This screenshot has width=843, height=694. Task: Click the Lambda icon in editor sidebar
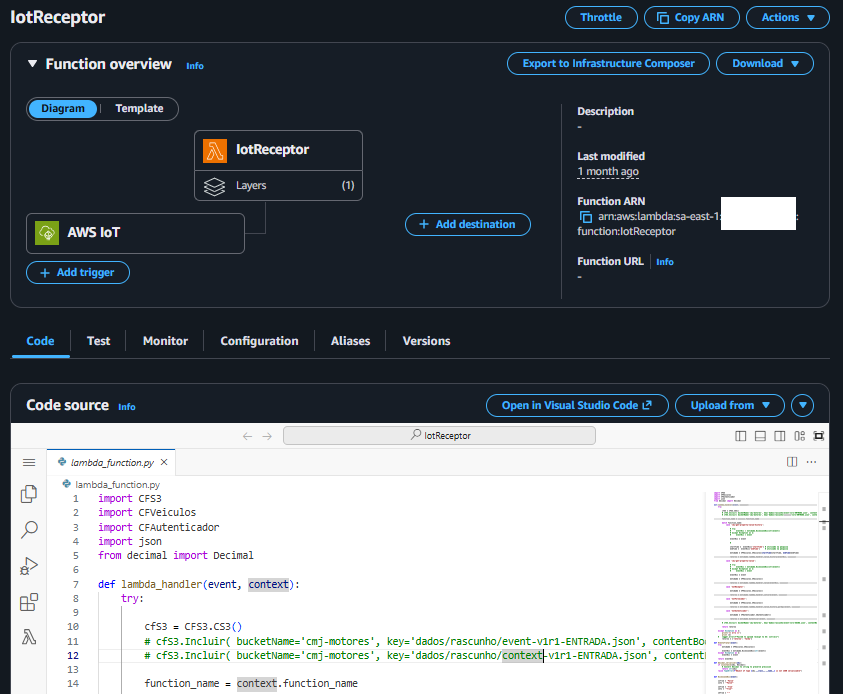point(29,638)
